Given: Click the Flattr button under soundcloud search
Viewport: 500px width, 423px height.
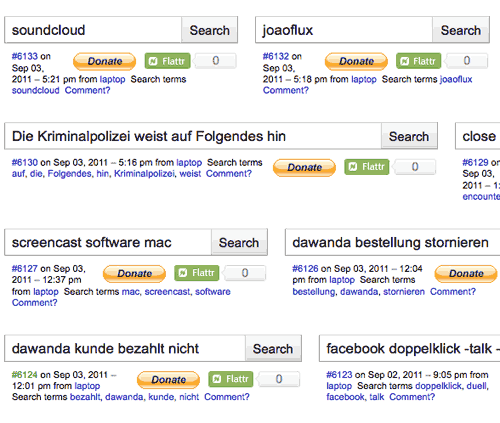Looking at the screenshot, I should tap(167, 61).
